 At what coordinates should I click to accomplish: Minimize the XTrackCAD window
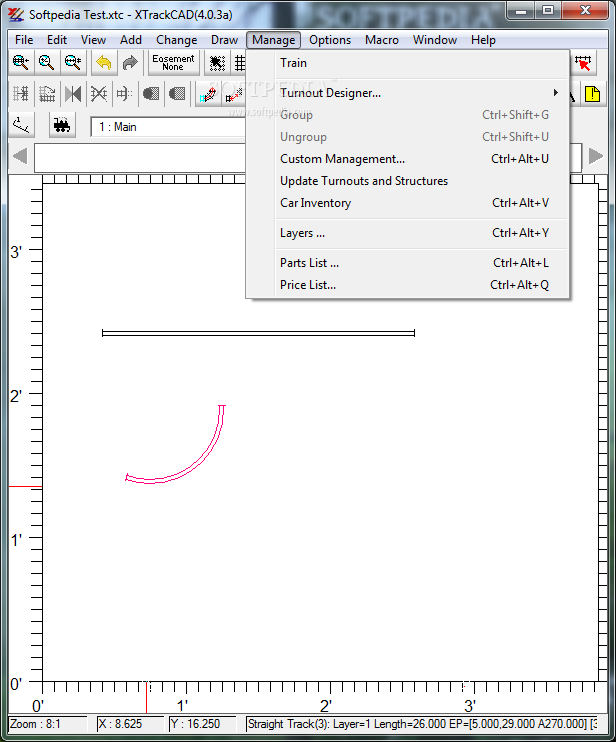coord(521,10)
